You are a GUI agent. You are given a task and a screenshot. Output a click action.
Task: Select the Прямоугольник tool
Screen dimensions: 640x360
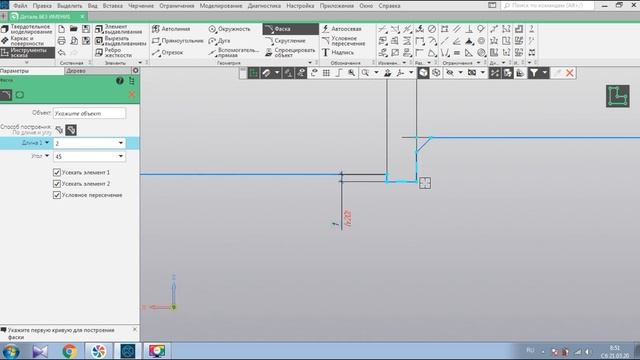(178, 41)
